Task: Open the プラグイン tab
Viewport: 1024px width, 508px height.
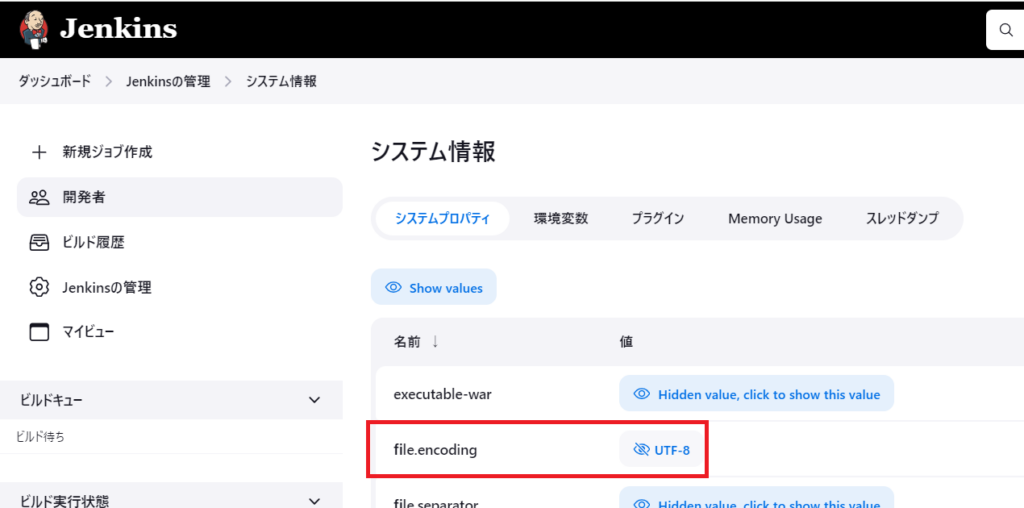Action: click(x=657, y=218)
